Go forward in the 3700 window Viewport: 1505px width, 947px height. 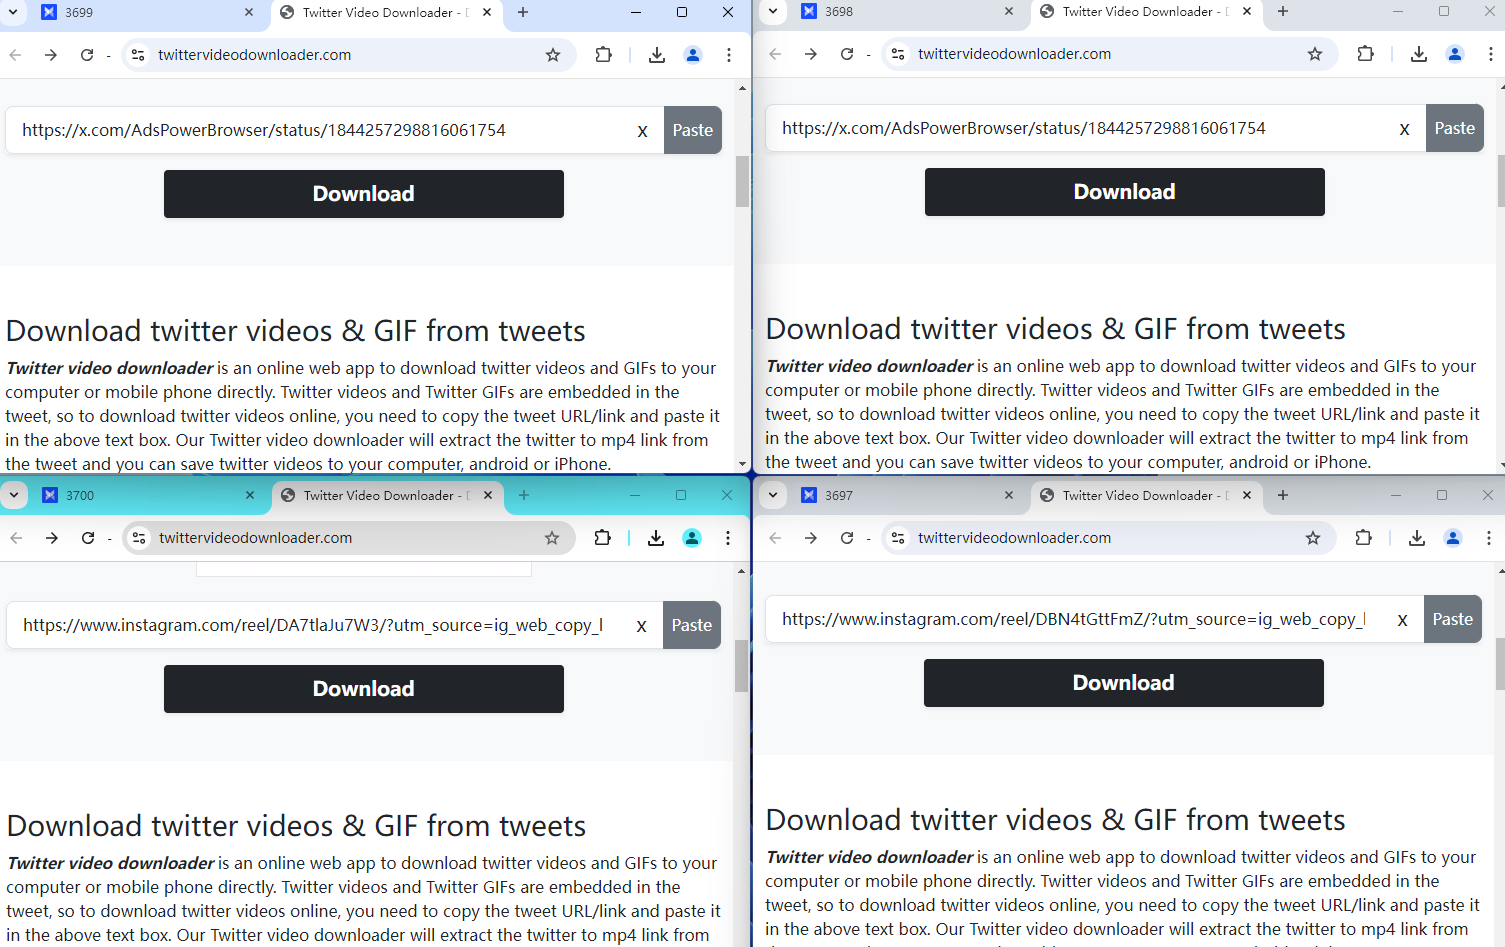point(52,538)
